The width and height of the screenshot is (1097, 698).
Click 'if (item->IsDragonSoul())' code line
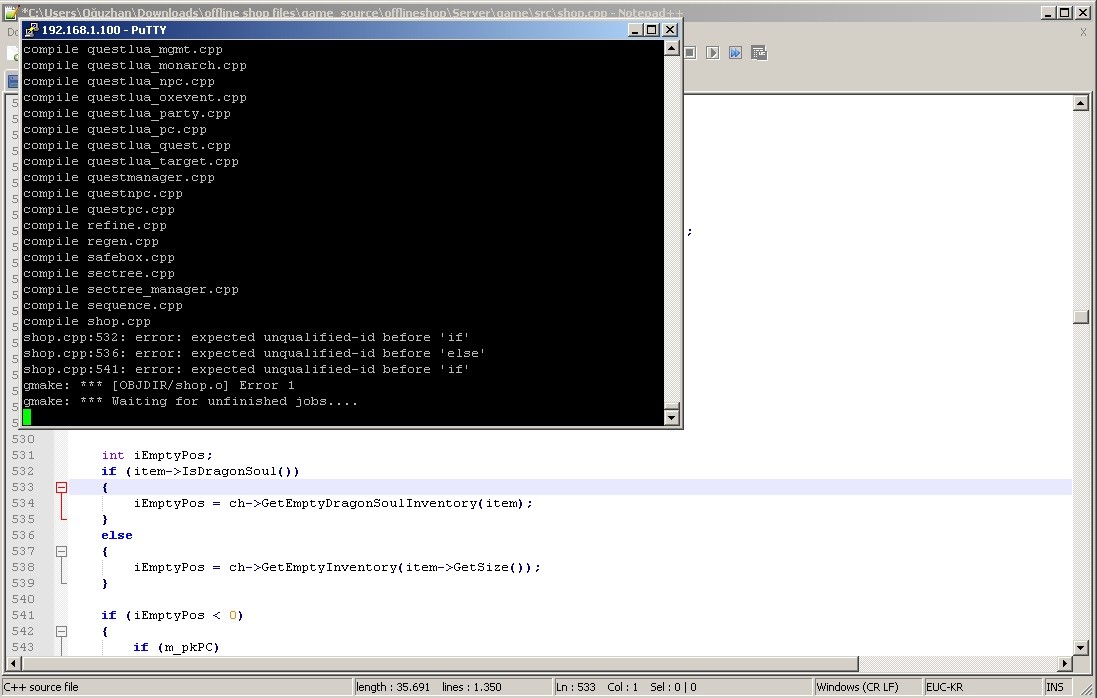pyautogui.click(x=200, y=471)
